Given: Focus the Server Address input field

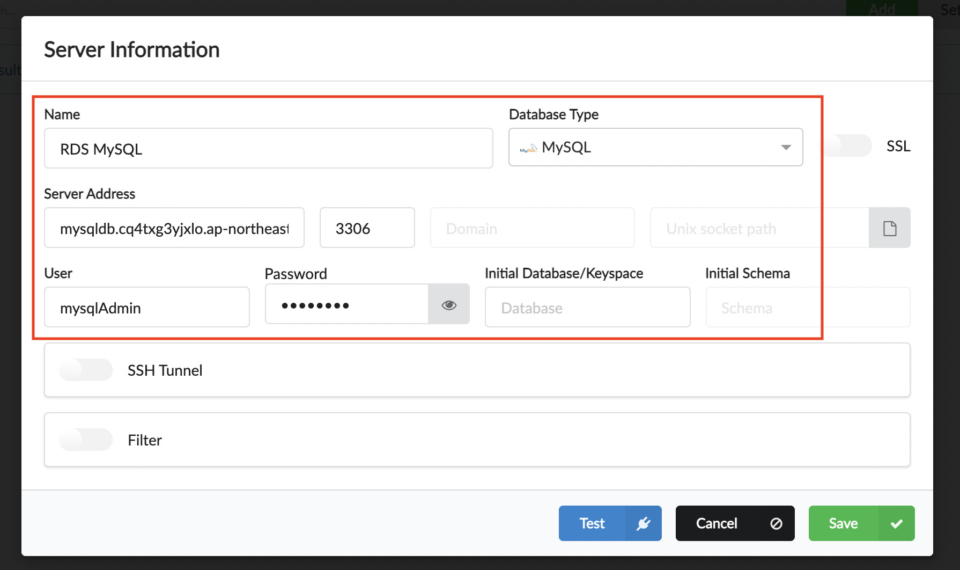Looking at the screenshot, I should 174,228.
